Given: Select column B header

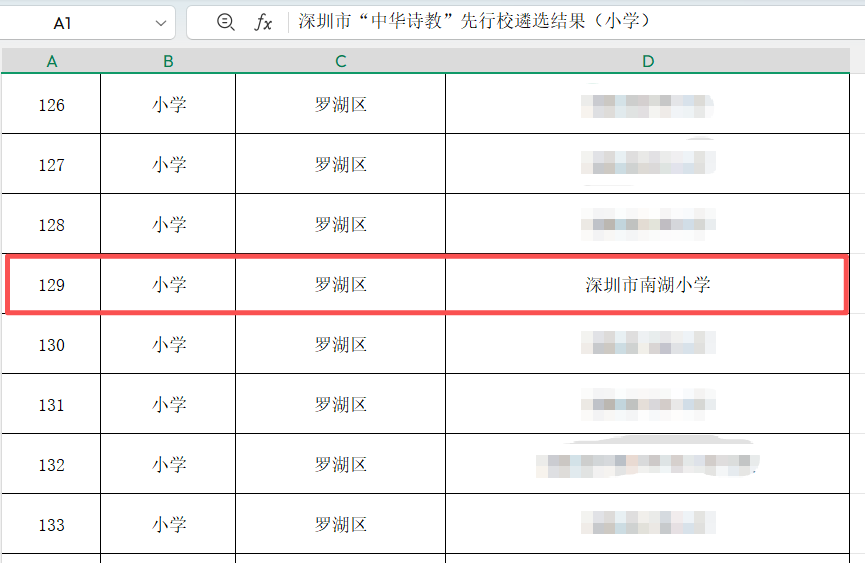Looking at the screenshot, I should 168,61.
